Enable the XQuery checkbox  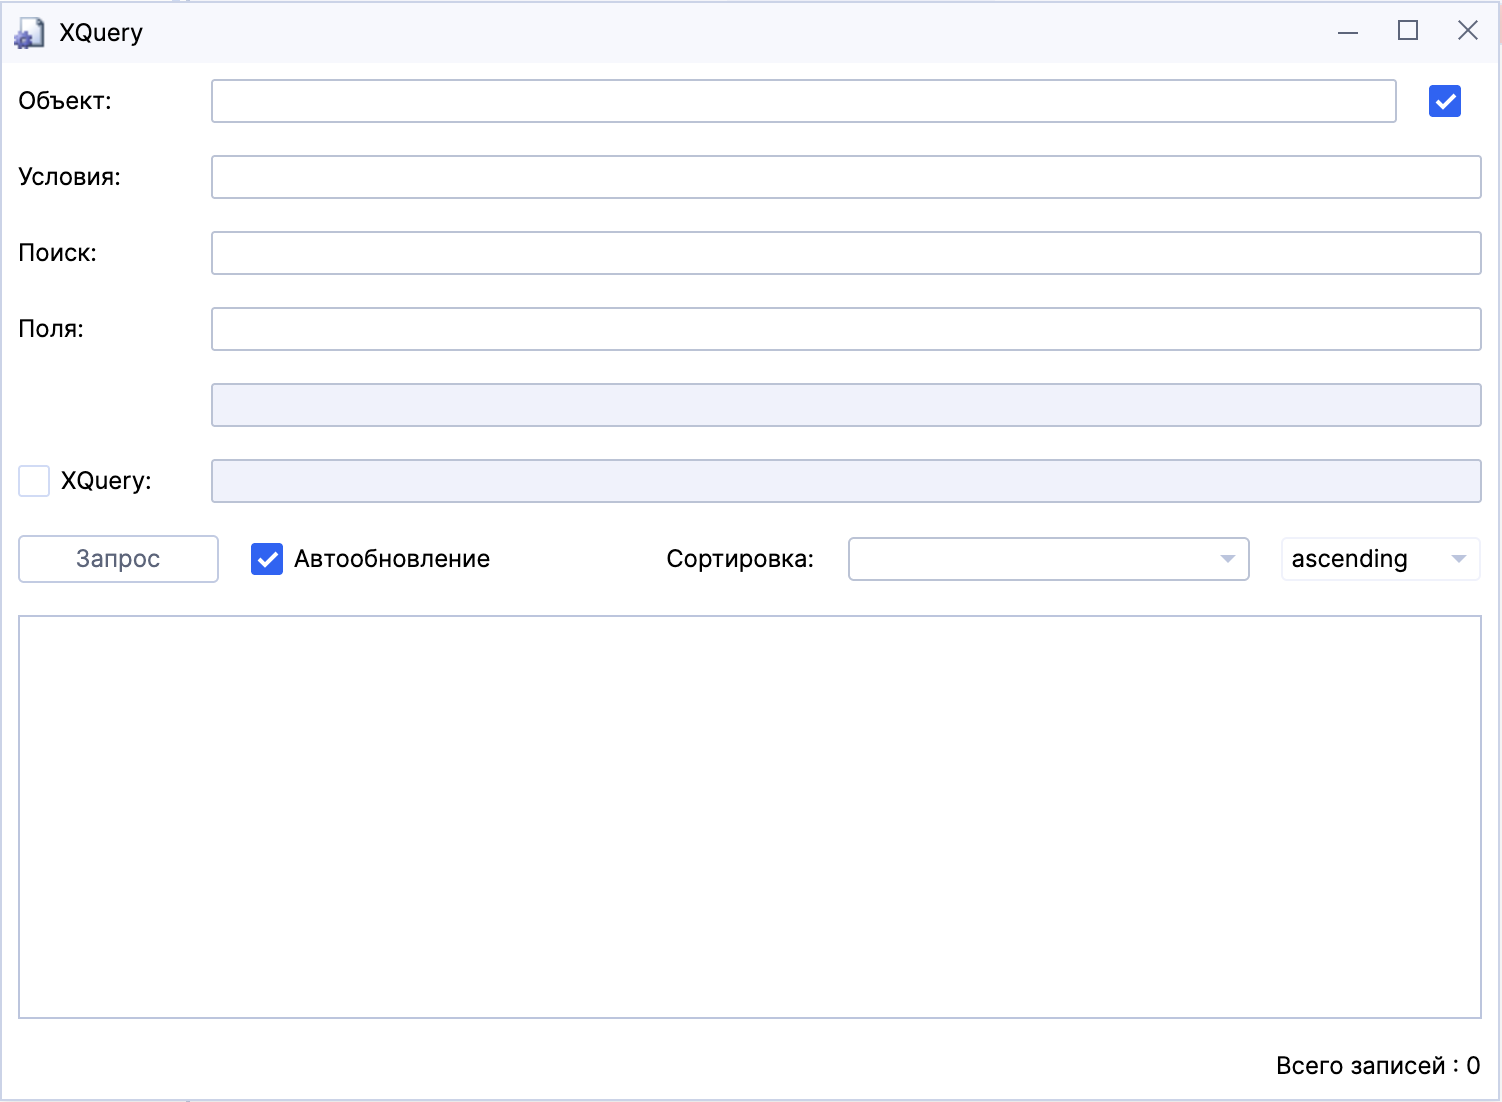click(34, 481)
